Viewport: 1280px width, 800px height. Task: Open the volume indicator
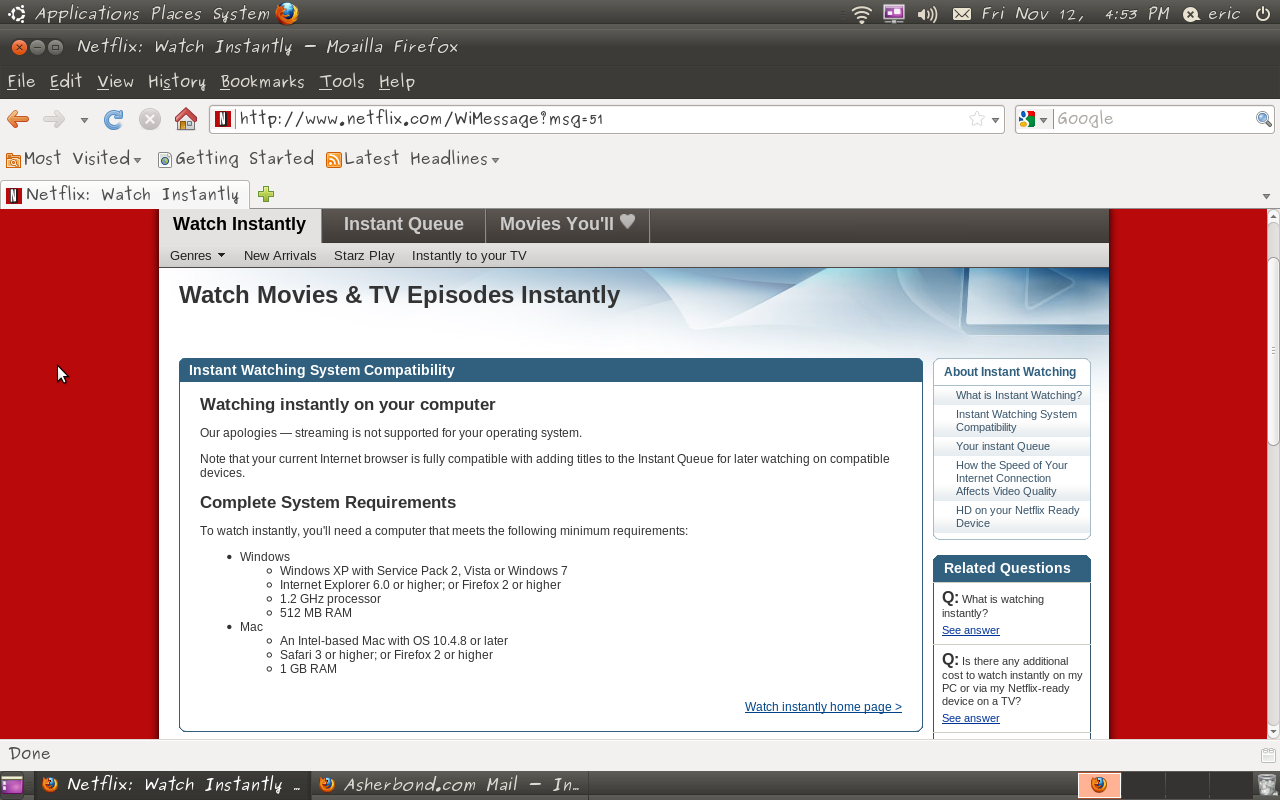pos(927,14)
